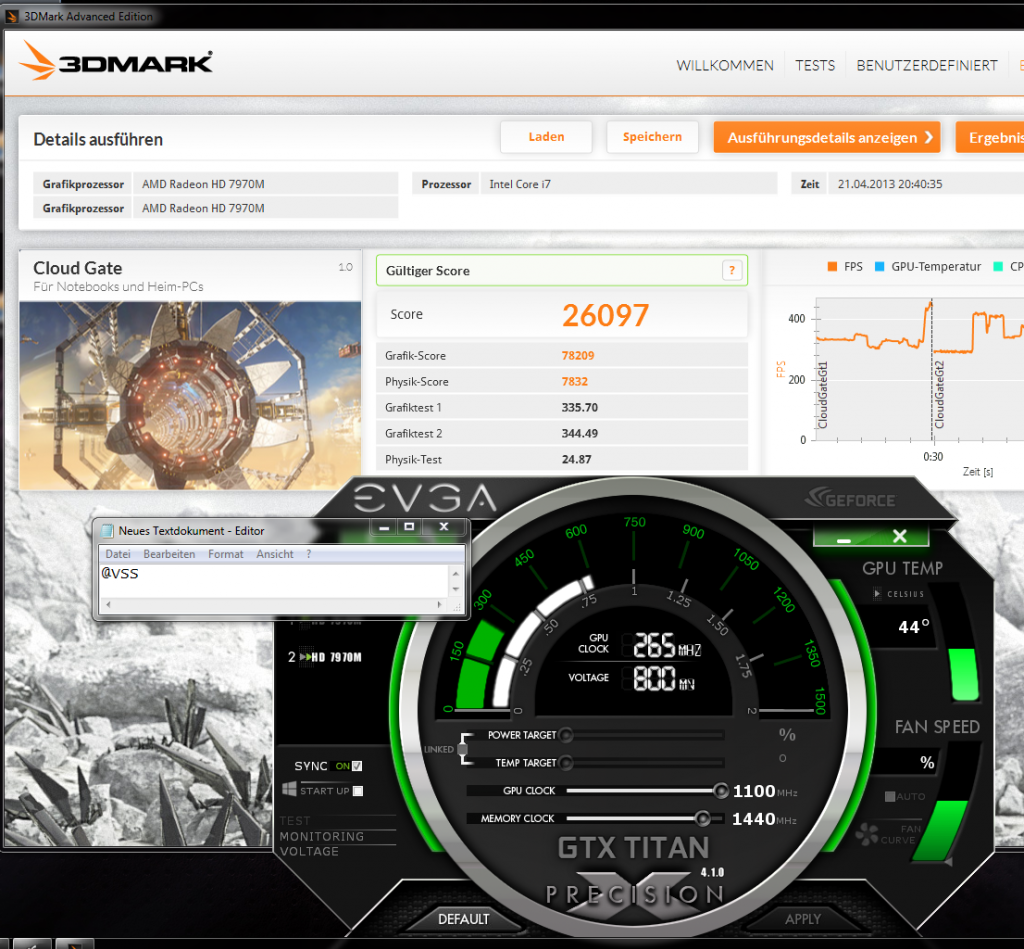This screenshot has width=1024, height=949.
Task: Click the TEMP TARGET slider handle
Action: pyautogui.click(x=566, y=762)
